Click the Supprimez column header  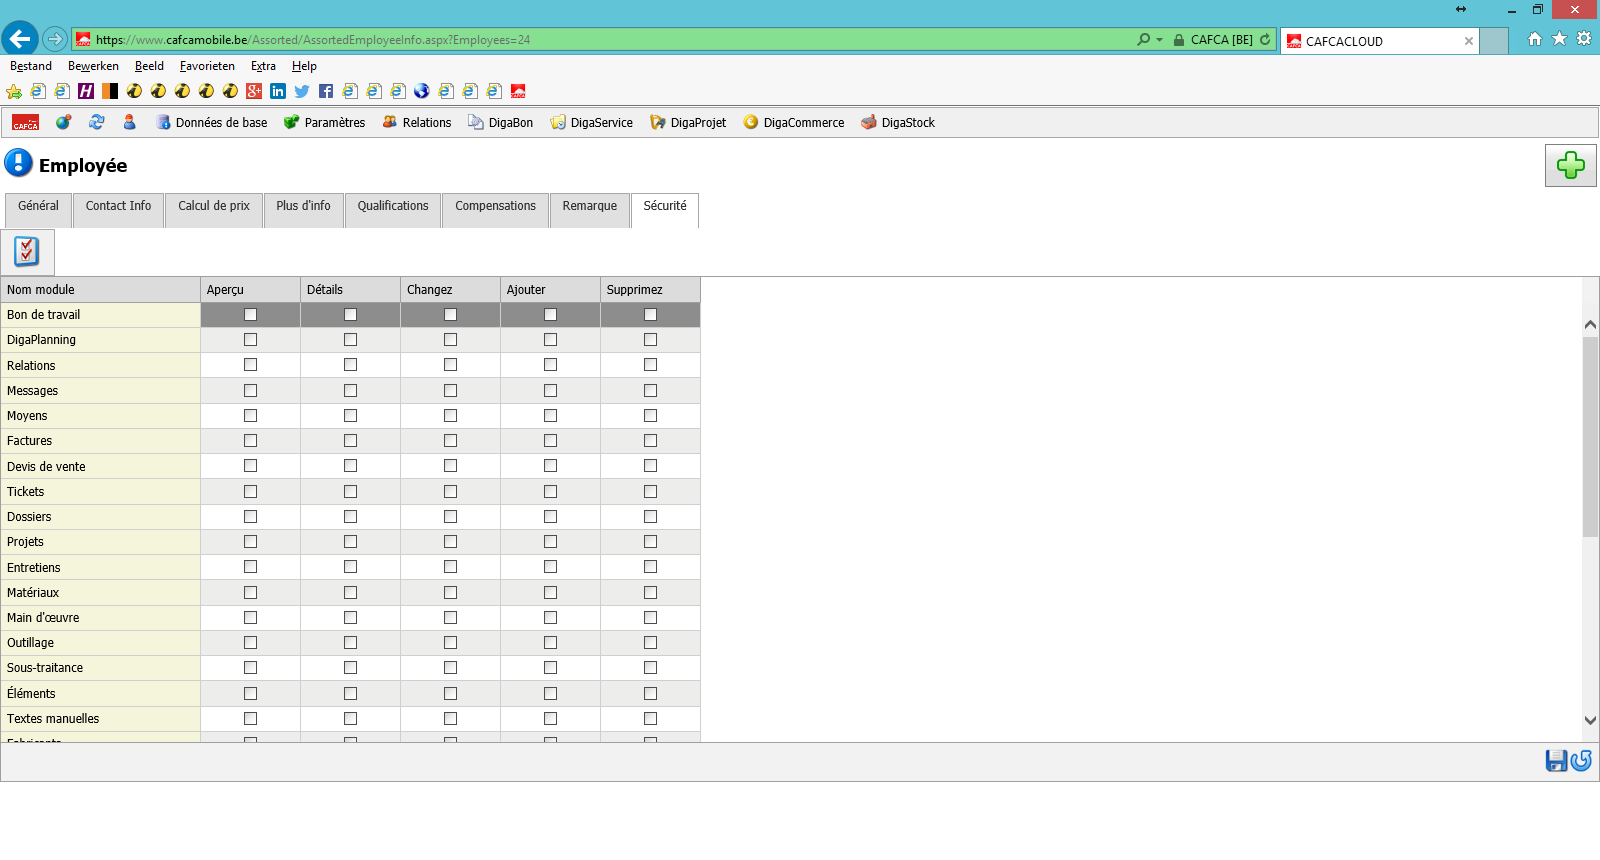pyautogui.click(x=650, y=290)
